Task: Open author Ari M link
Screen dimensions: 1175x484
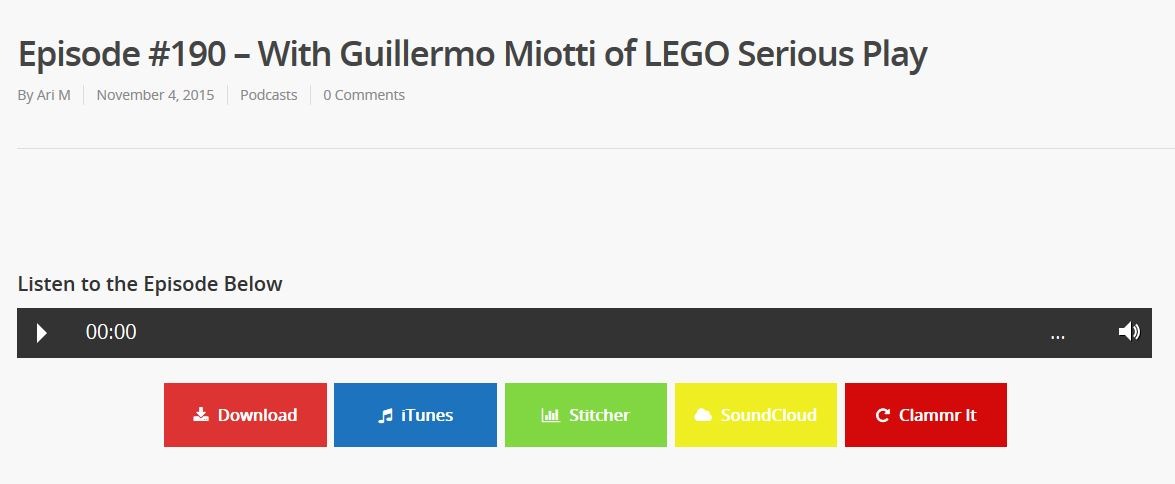Action: (x=53, y=95)
